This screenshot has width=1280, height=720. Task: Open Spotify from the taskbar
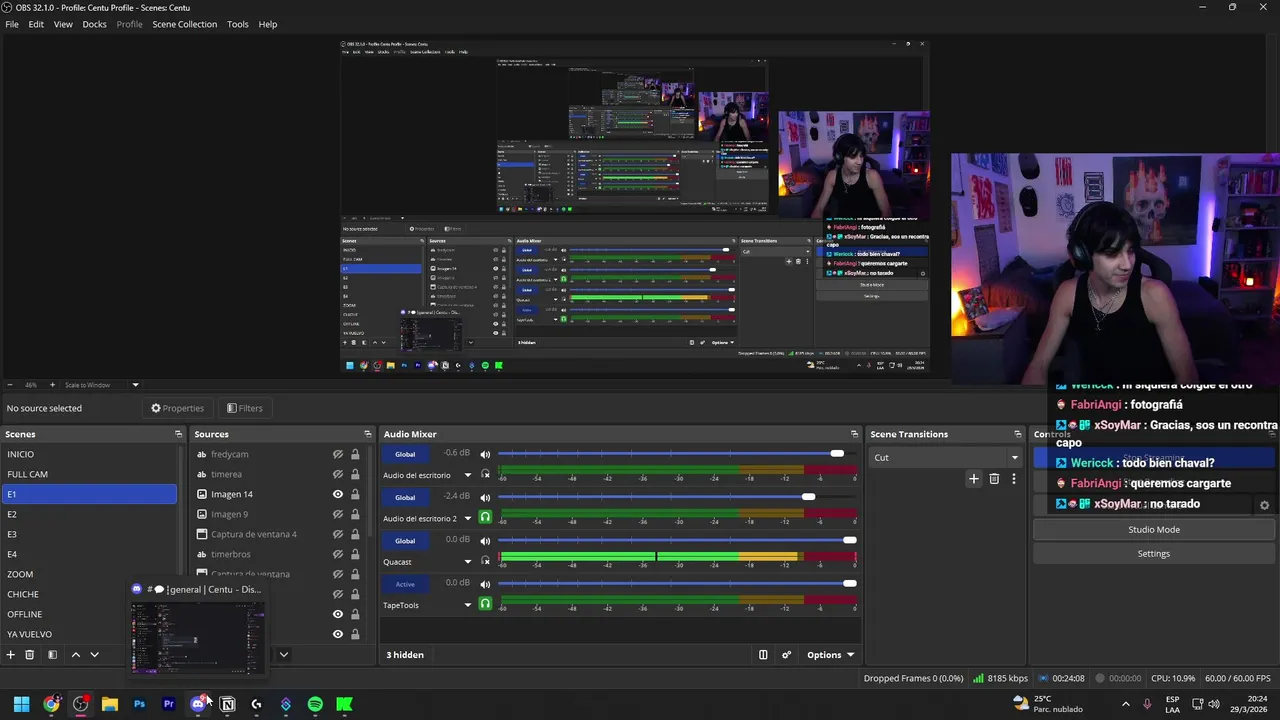tap(315, 704)
